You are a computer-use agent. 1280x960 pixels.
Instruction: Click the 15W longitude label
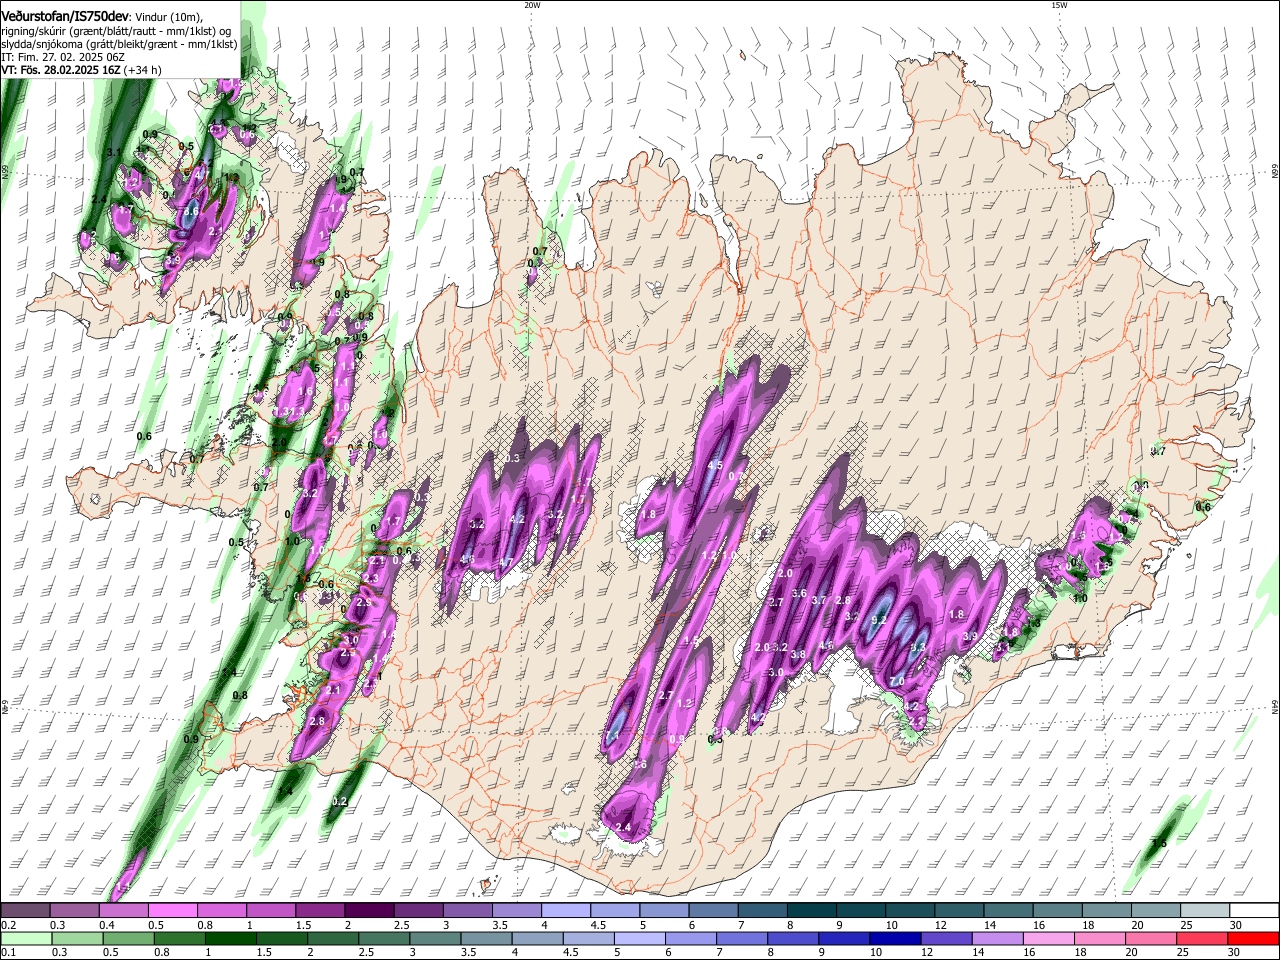pyautogui.click(x=1058, y=5)
